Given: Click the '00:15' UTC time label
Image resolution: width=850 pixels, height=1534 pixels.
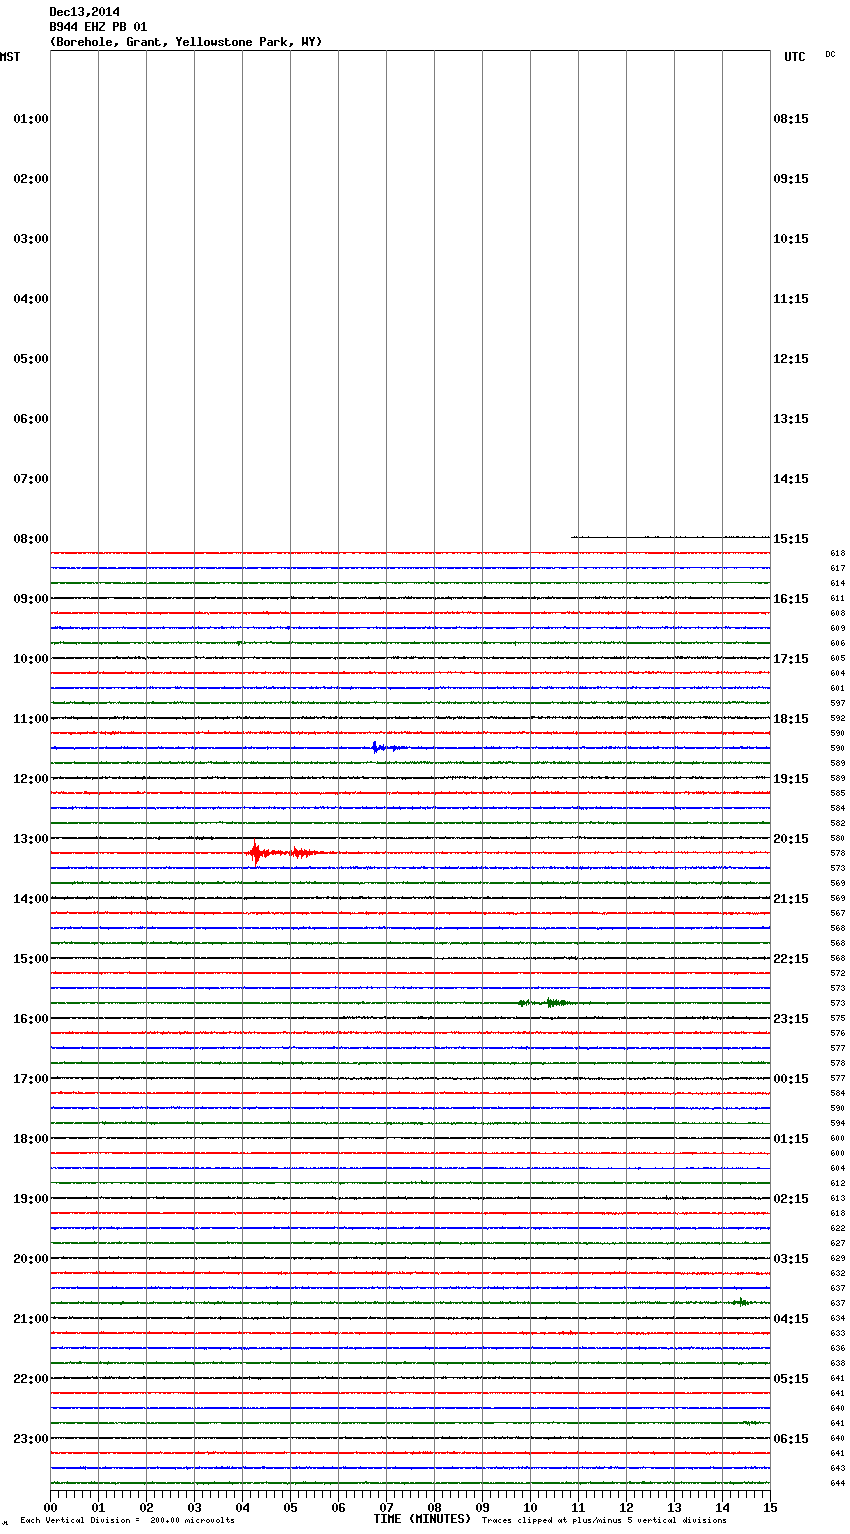Looking at the screenshot, I should point(791,1079).
